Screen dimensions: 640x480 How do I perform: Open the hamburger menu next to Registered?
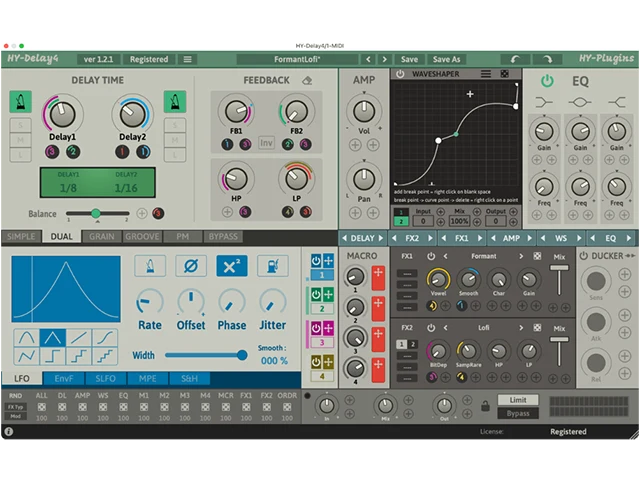(x=187, y=59)
